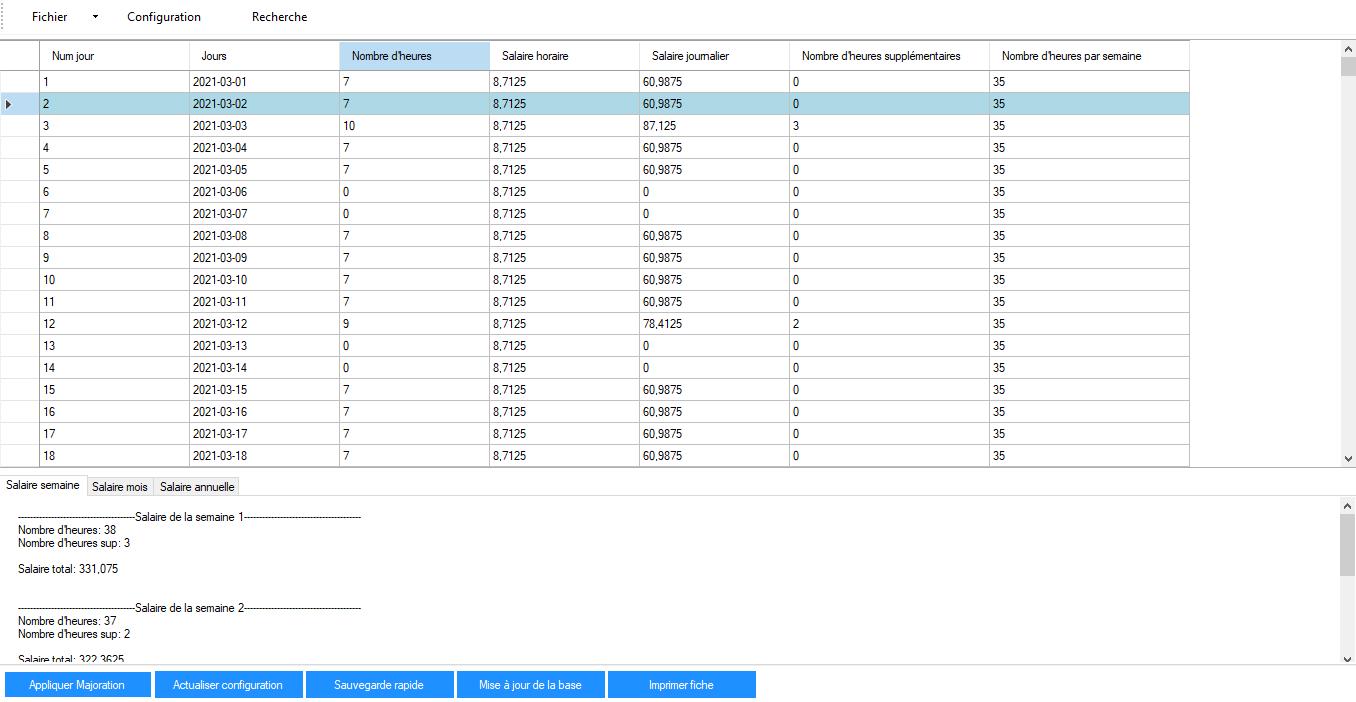Select daily salary cell 87,125
The height and width of the screenshot is (702, 1356).
pyautogui.click(x=714, y=126)
